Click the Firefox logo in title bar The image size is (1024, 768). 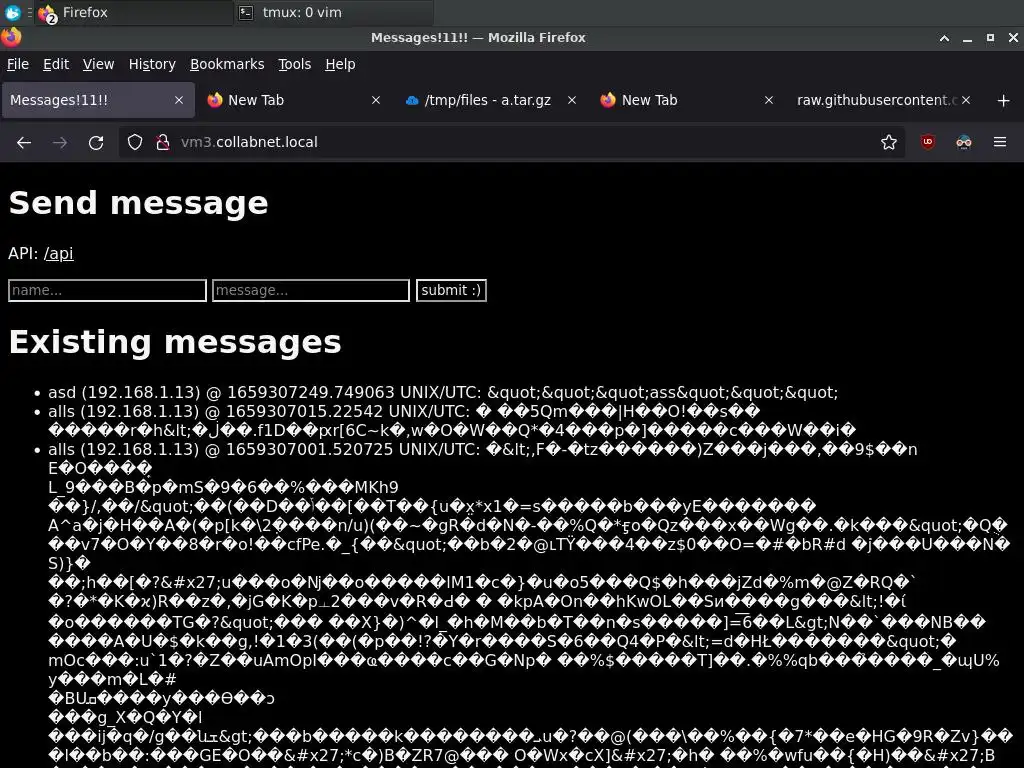pyautogui.click(x=11, y=37)
